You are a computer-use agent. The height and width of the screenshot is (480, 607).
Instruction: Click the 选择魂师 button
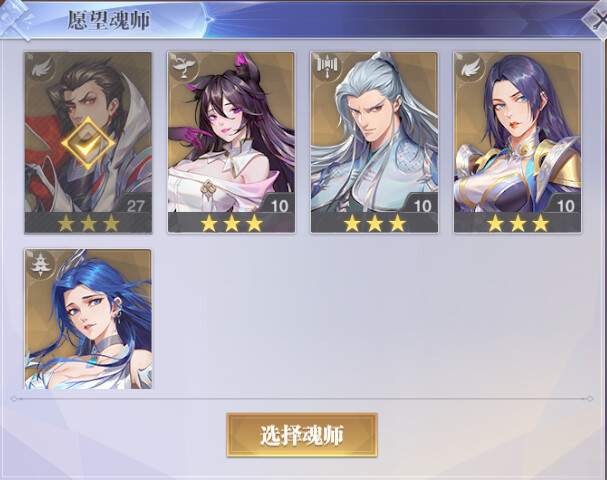coord(302,435)
